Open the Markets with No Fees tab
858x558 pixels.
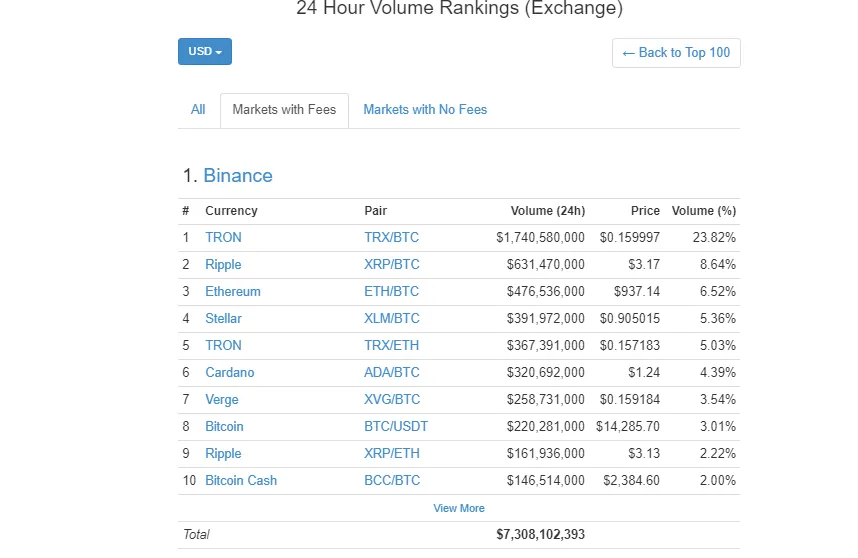pos(425,110)
